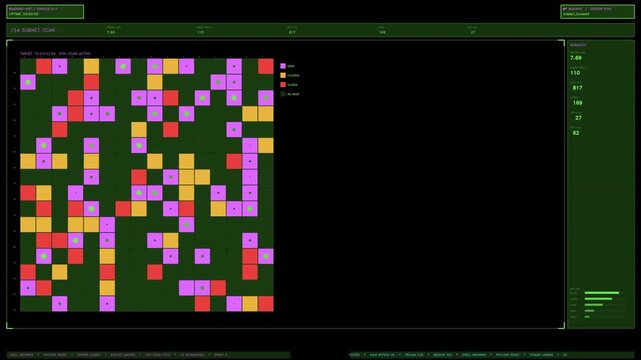Click the 110 value in header strip
This screenshot has width=641, height=360.
click(200, 32)
